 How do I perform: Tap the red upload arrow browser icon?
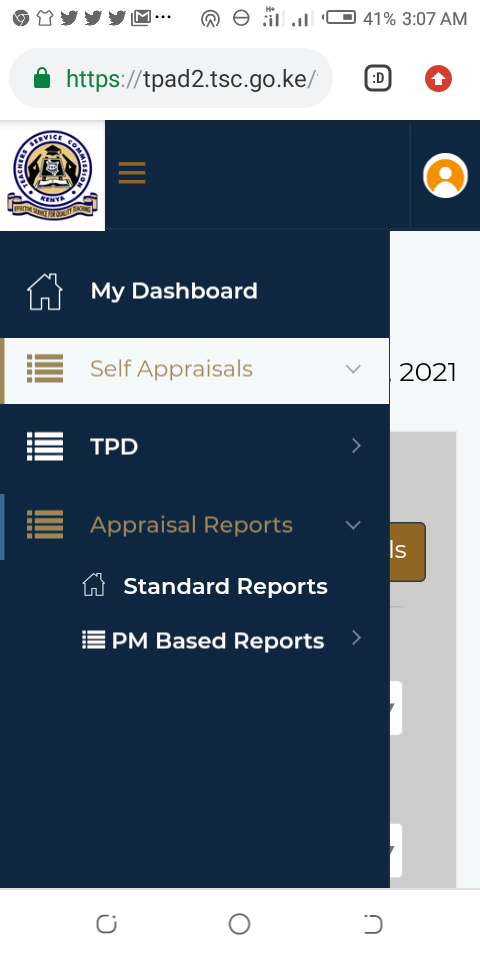(x=438, y=78)
